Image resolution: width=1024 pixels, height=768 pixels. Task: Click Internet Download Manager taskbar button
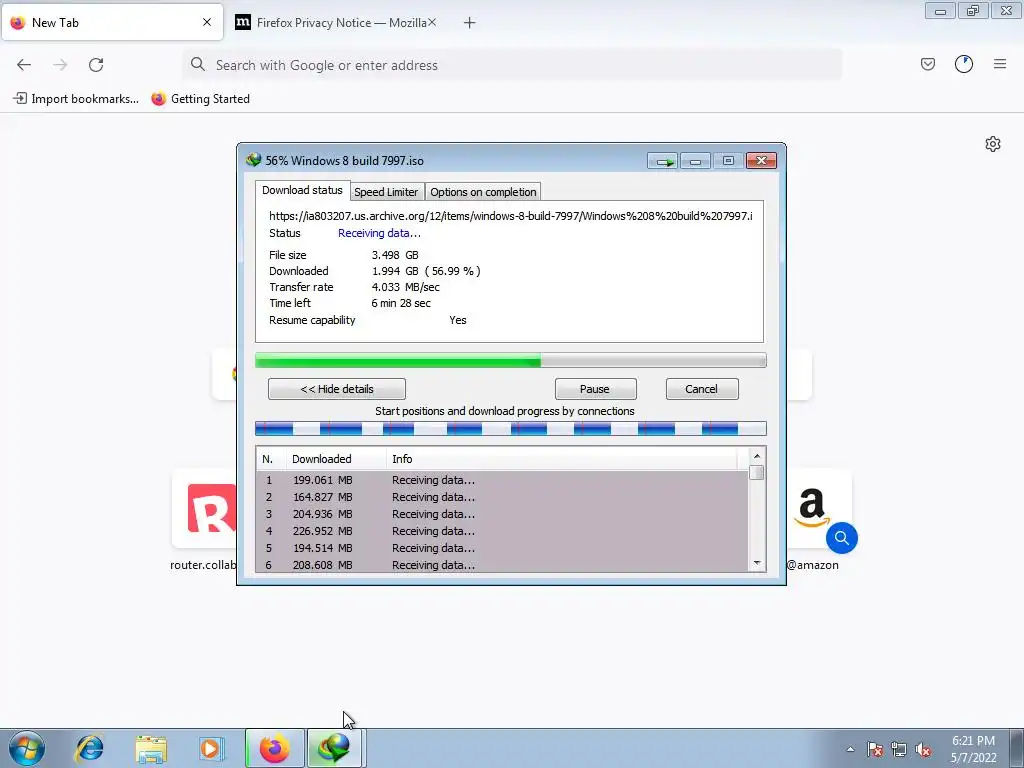point(334,748)
